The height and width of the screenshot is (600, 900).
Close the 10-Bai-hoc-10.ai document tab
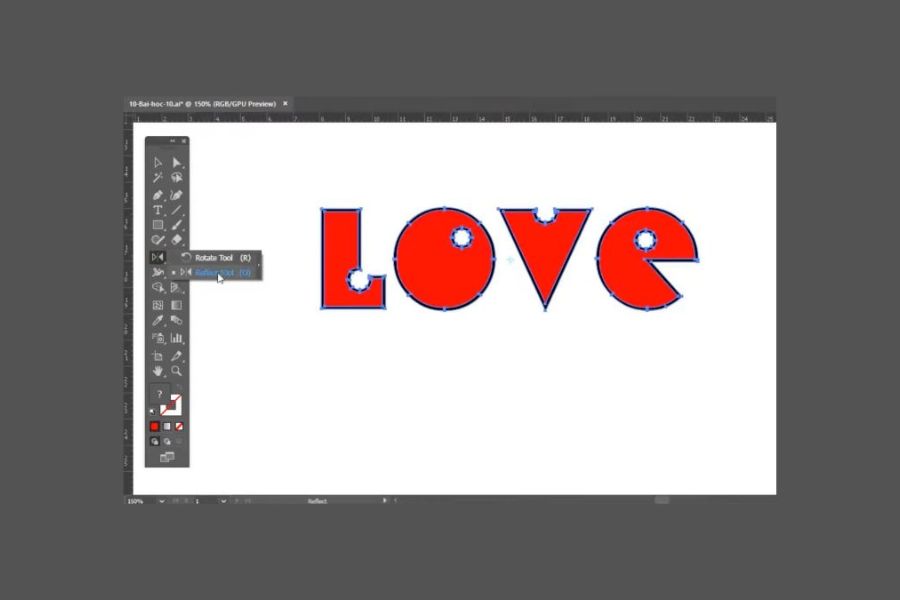click(286, 103)
